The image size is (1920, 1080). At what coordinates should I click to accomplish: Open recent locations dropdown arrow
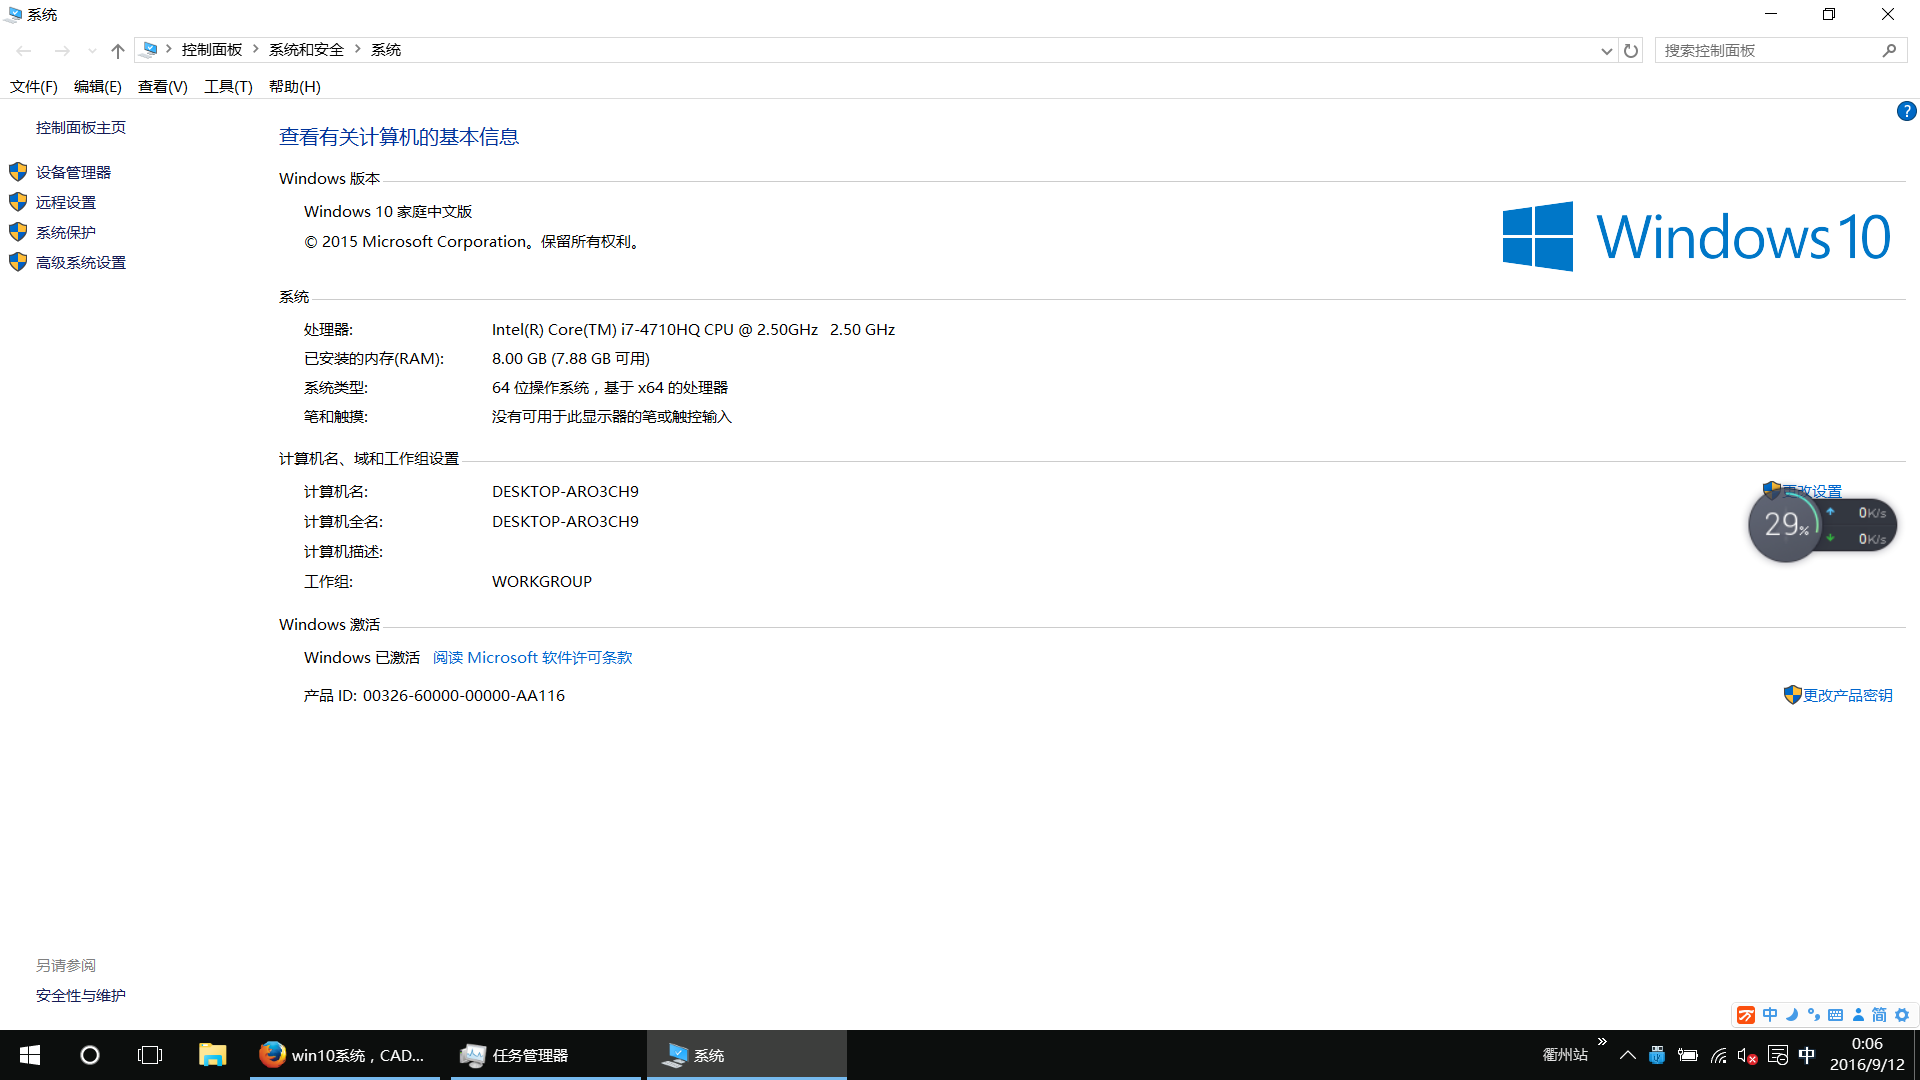[92, 50]
